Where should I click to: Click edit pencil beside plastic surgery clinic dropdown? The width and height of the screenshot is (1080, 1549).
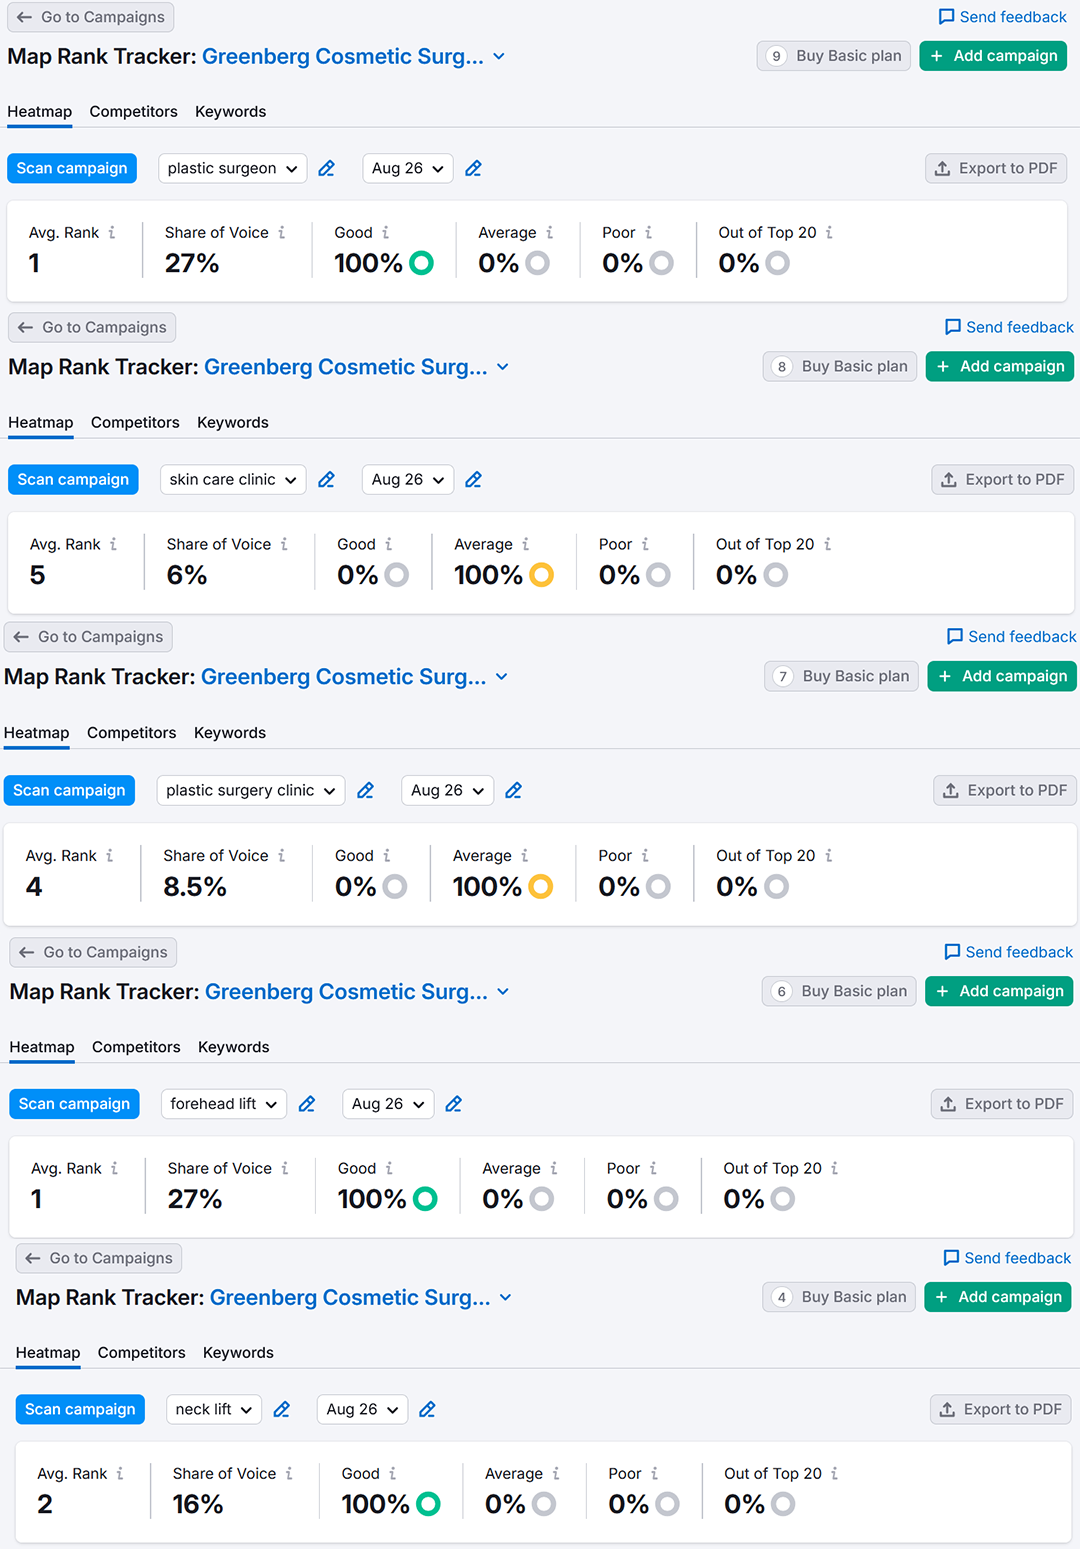[366, 791]
